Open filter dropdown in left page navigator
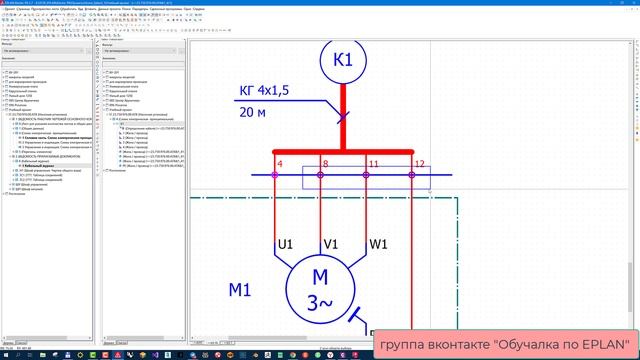Image resolution: width=640 pixels, height=360 pixels. (x=43, y=51)
